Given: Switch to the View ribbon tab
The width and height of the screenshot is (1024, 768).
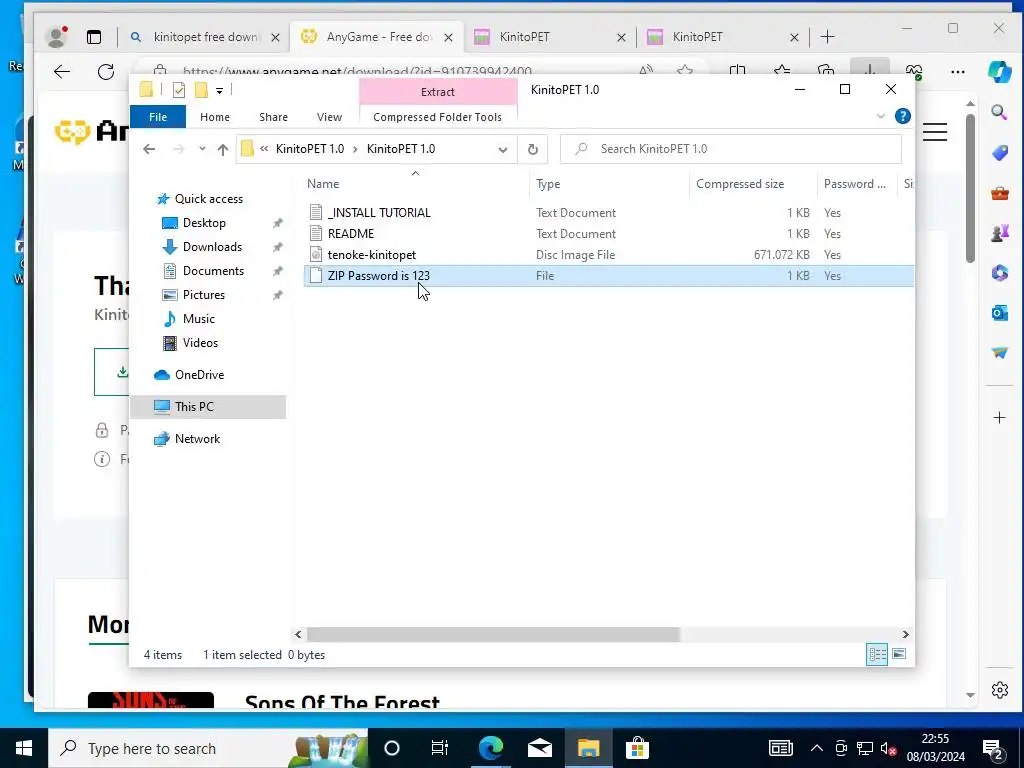Looking at the screenshot, I should pyautogui.click(x=329, y=117).
